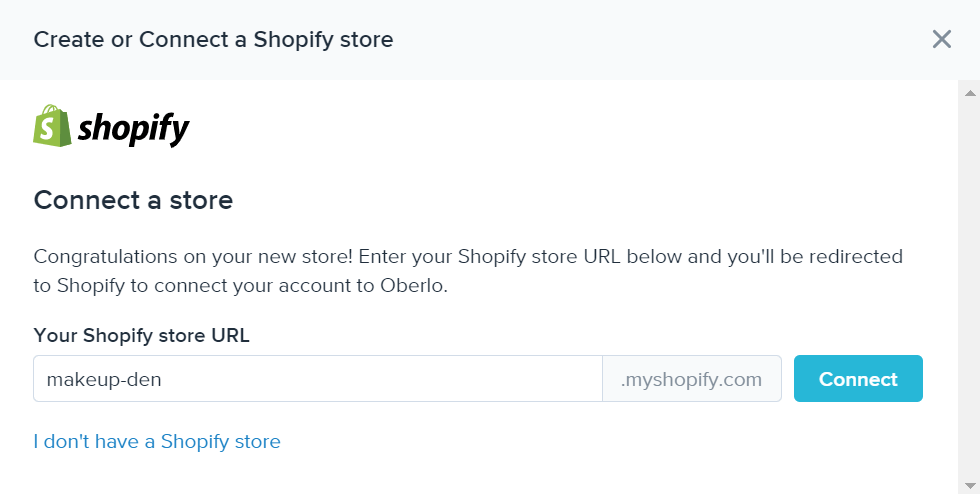Image resolution: width=980 pixels, height=494 pixels.
Task: Click the word "redirected" in the description
Action: (x=853, y=256)
